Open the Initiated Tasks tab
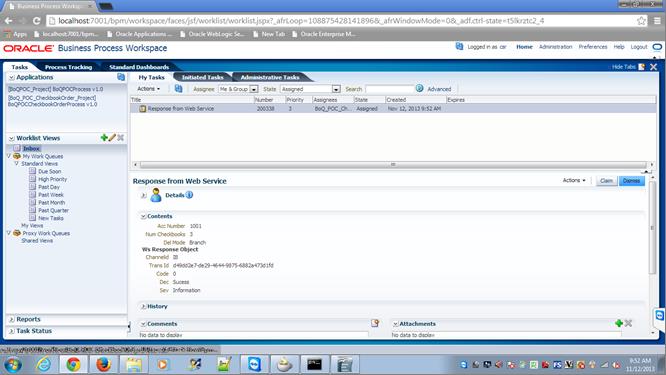666x375 pixels. (203, 77)
